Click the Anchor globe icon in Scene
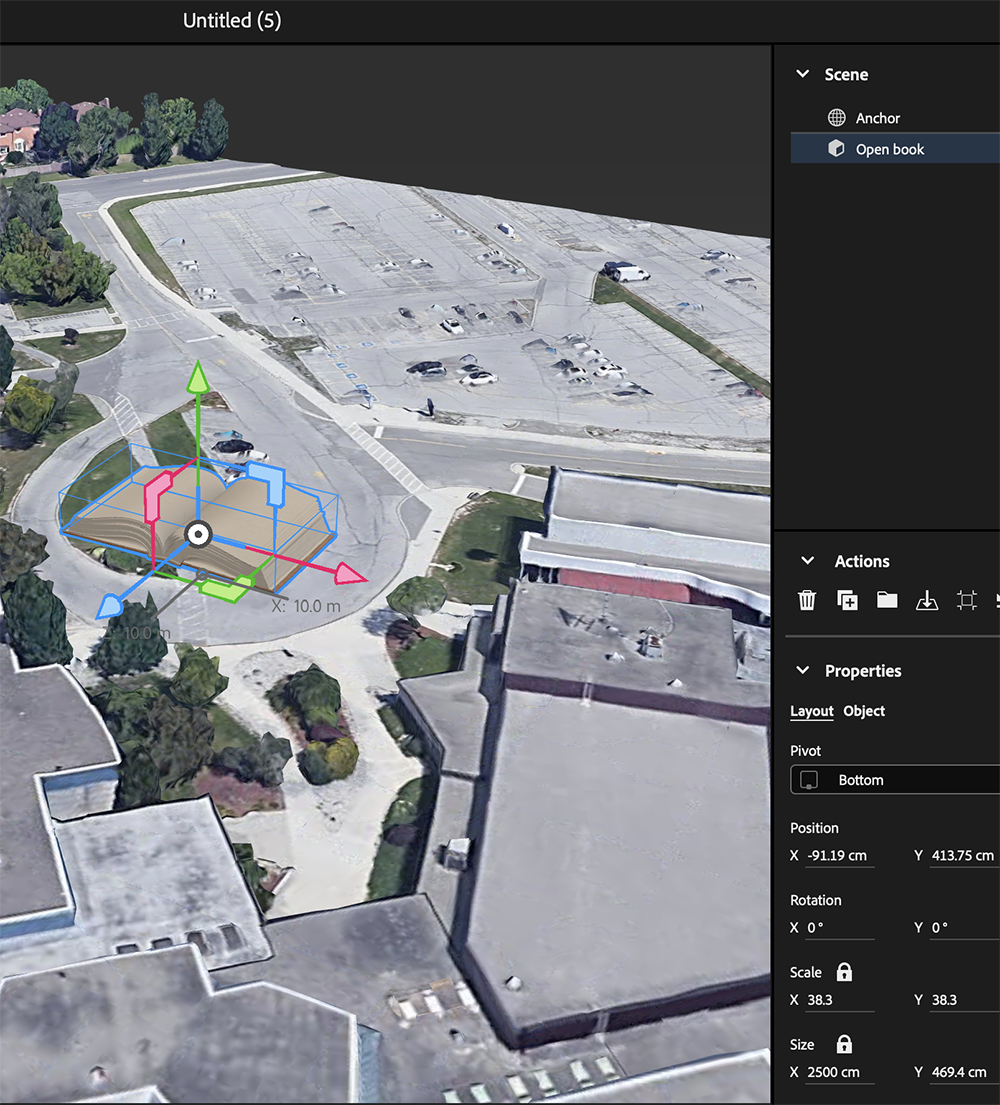1000x1105 pixels. (836, 117)
